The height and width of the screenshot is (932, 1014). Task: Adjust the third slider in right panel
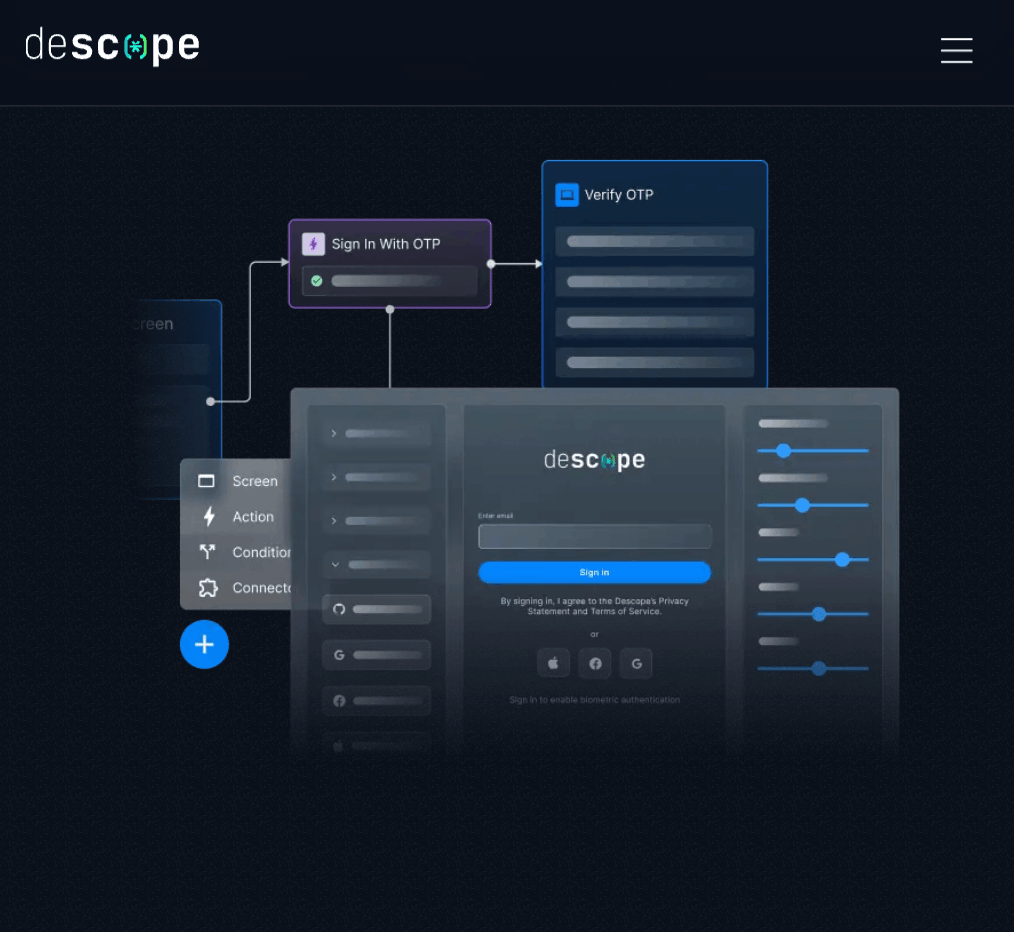pos(841,559)
